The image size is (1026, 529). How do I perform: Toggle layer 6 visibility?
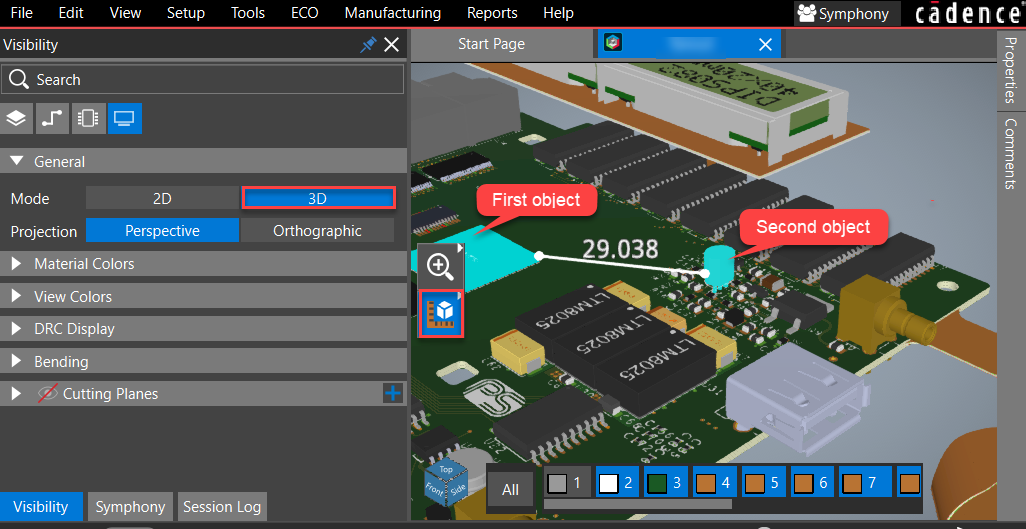click(813, 483)
